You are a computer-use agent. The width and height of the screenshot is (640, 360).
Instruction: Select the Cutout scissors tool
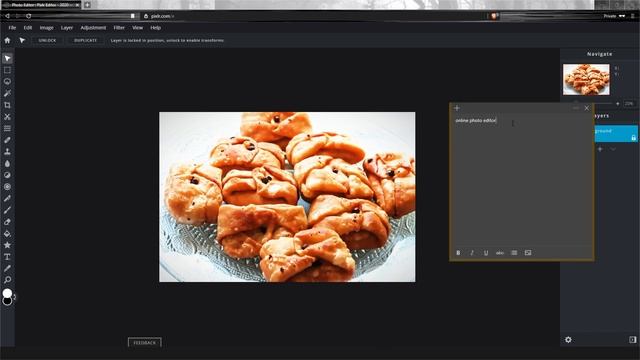coord(7,117)
